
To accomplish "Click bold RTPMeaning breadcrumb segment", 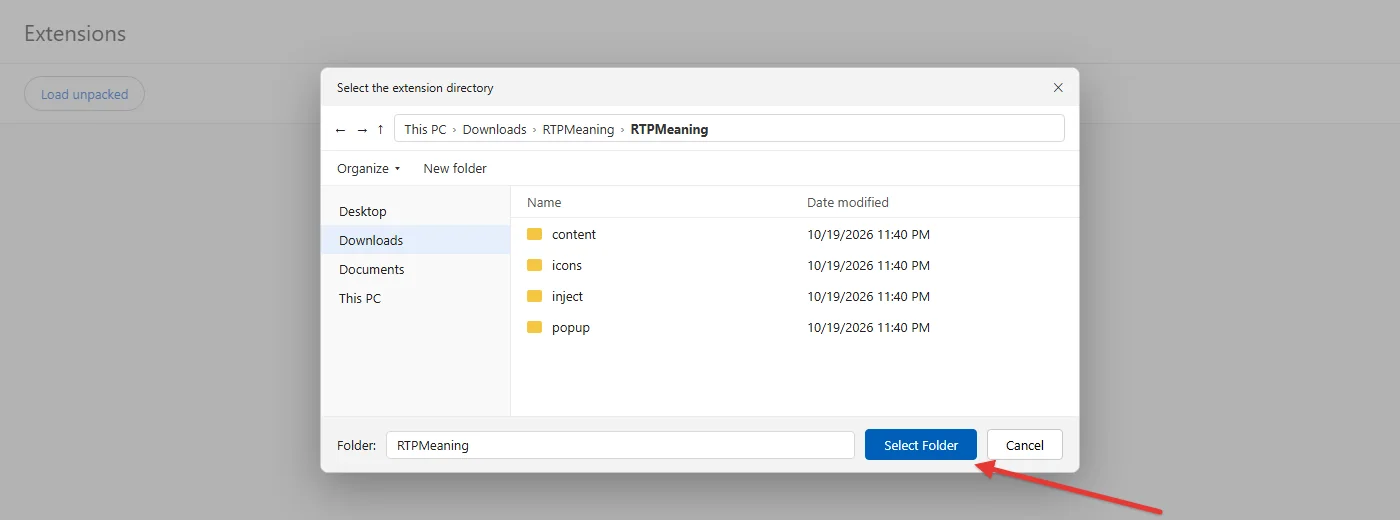I will coord(669,129).
